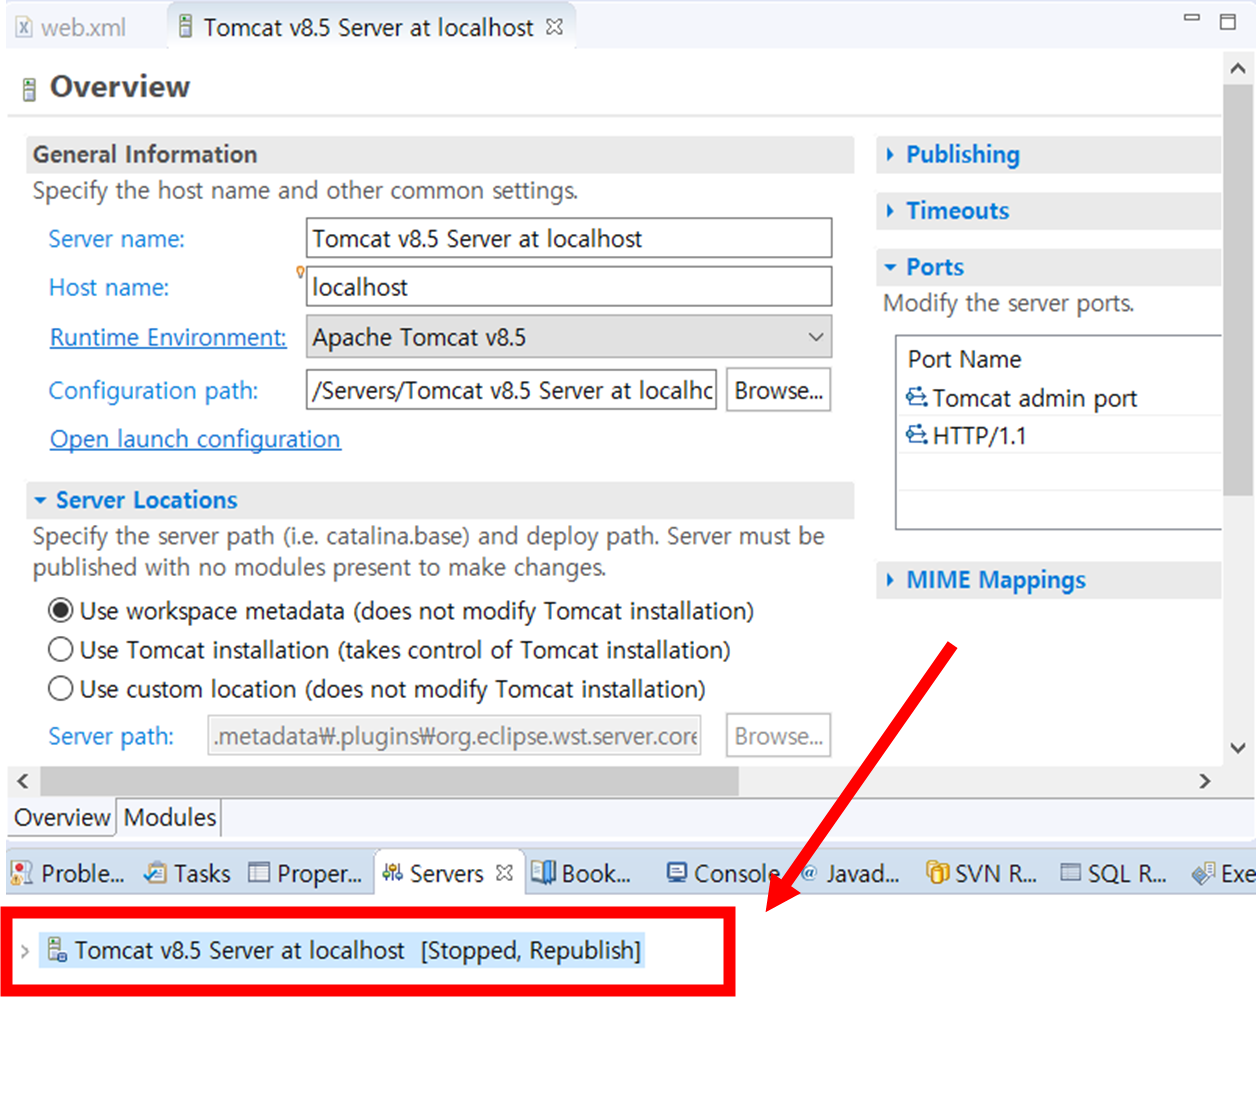
Task: Switch to the Overview bottom tab
Action: click(x=62, y=817)
